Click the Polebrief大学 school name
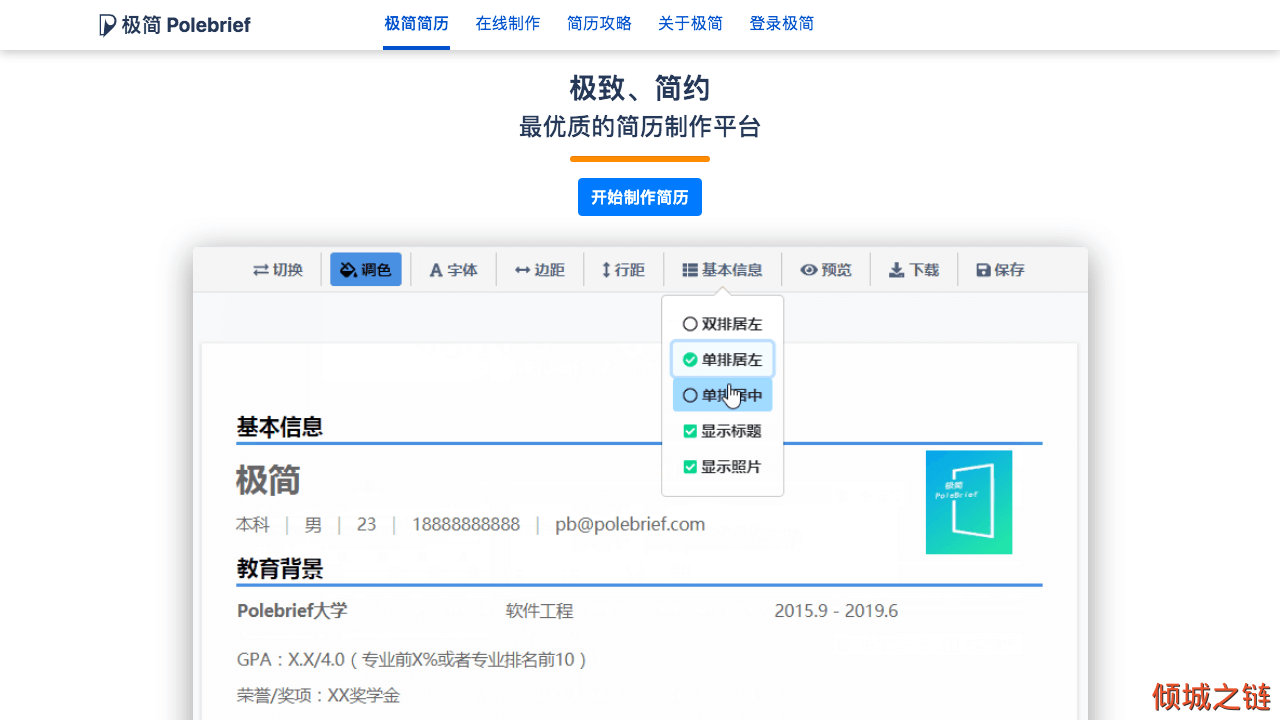1280x720 pixels. [x=292, y=611]
